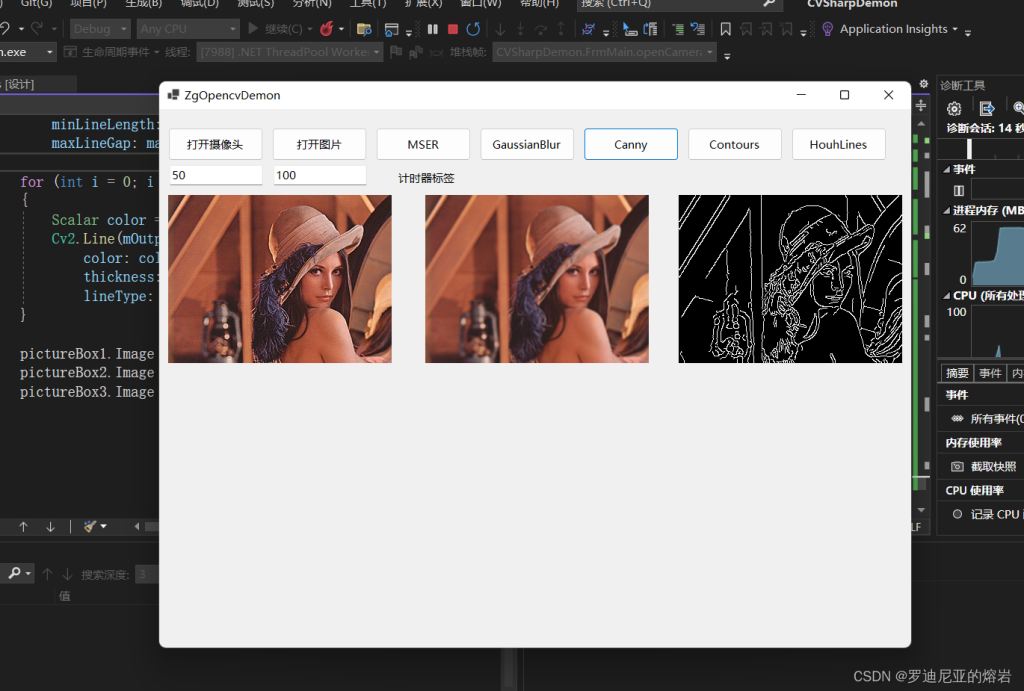Click the Diagnostic Tools export icon

(987, 108)
